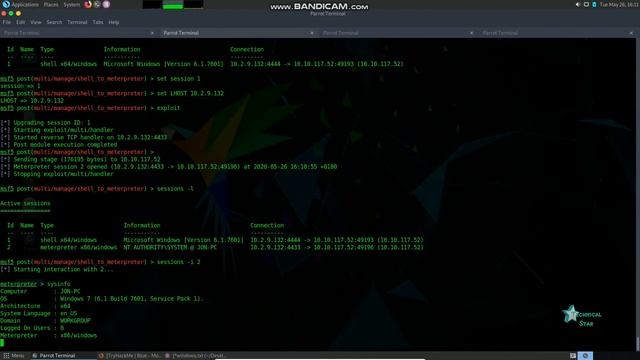Open the Menu button in bottom taskbar
This screenshot has width=640, height=360.
coord(14,356)
